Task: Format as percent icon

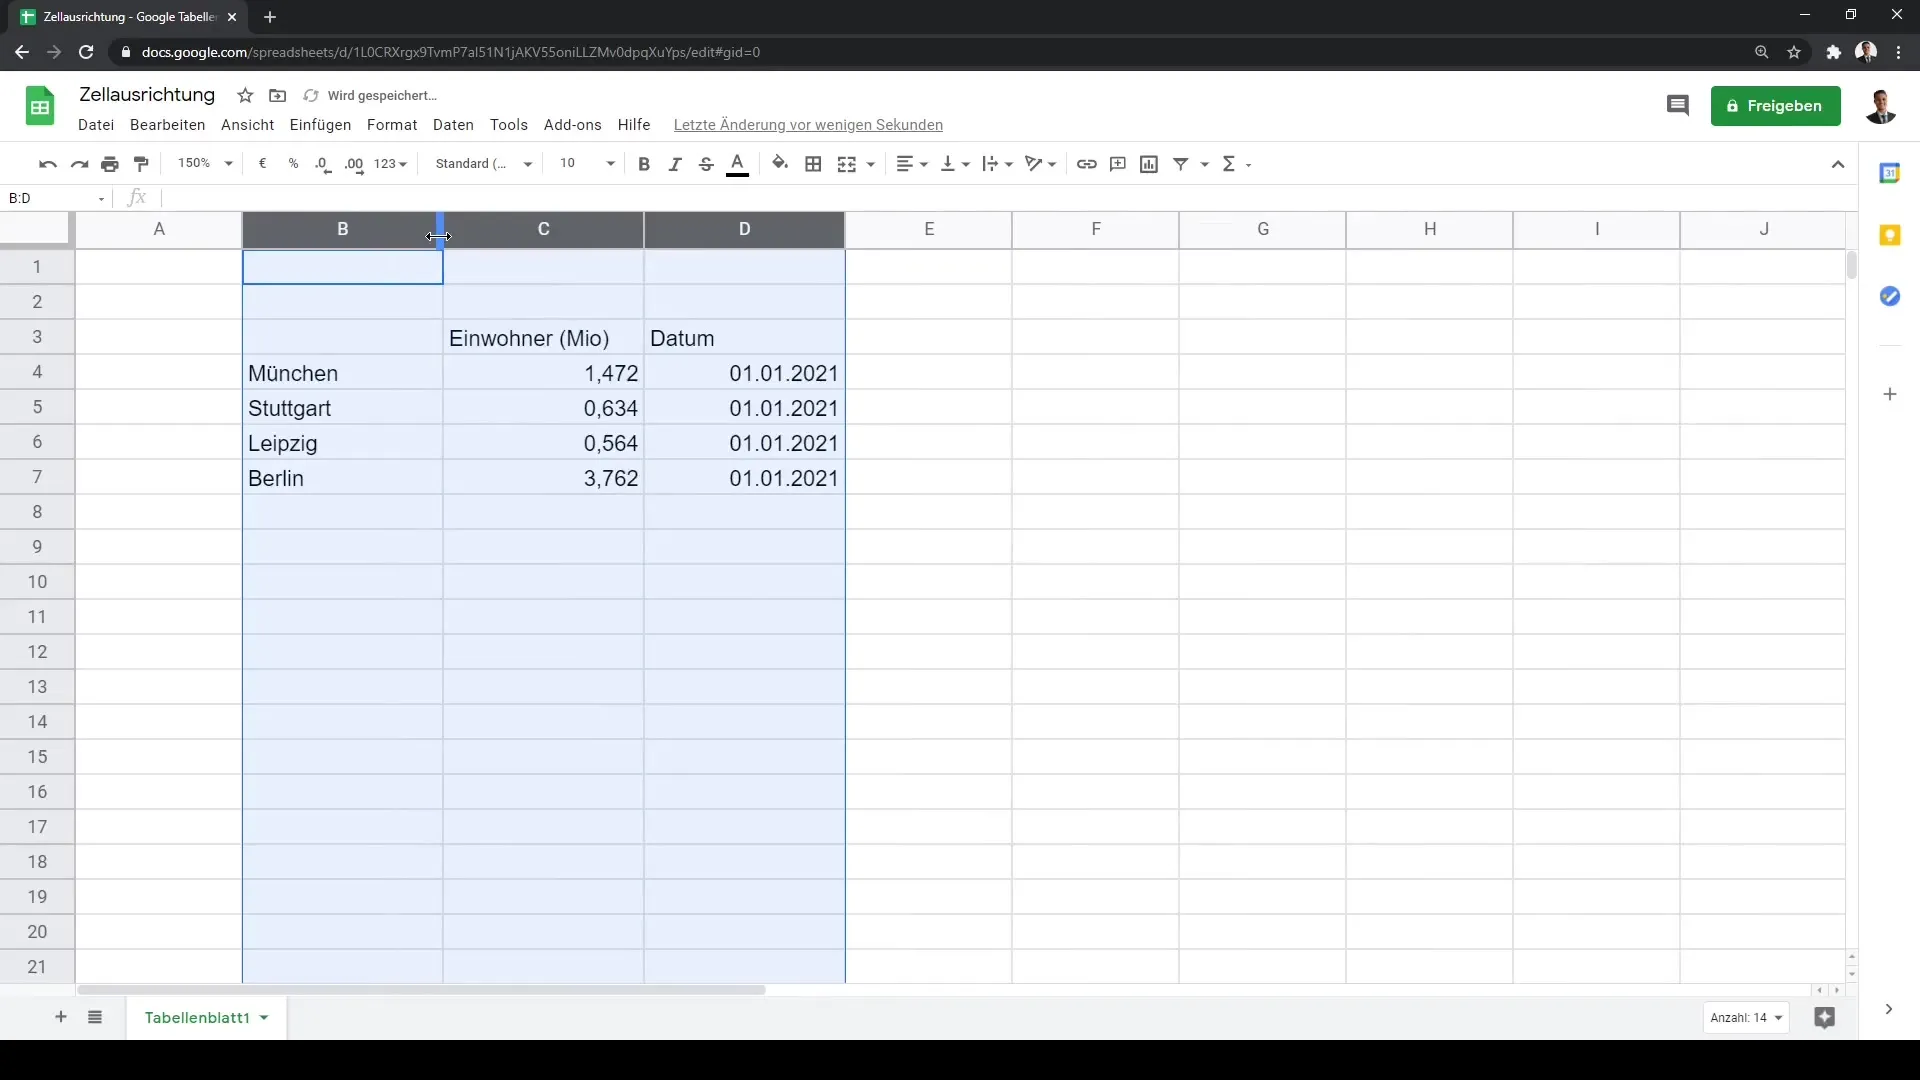Action: click(293, 164)
